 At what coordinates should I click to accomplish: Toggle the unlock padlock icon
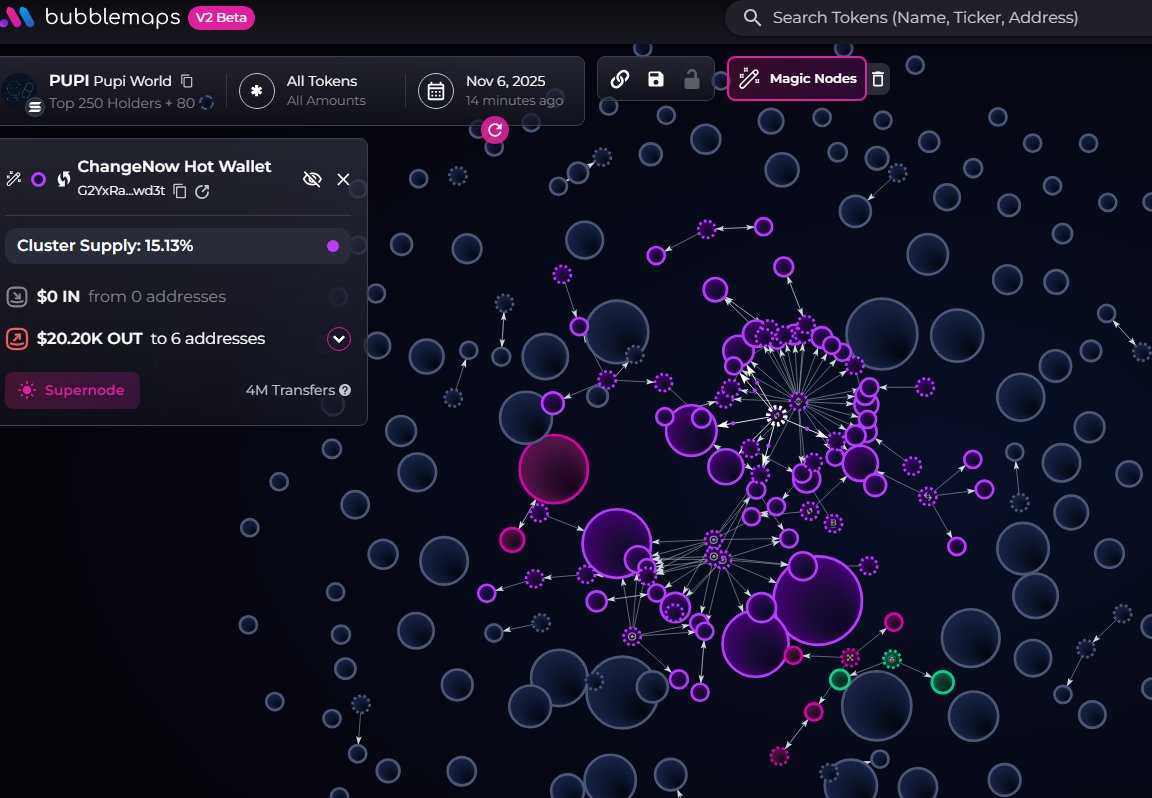(x=691, y=79)
